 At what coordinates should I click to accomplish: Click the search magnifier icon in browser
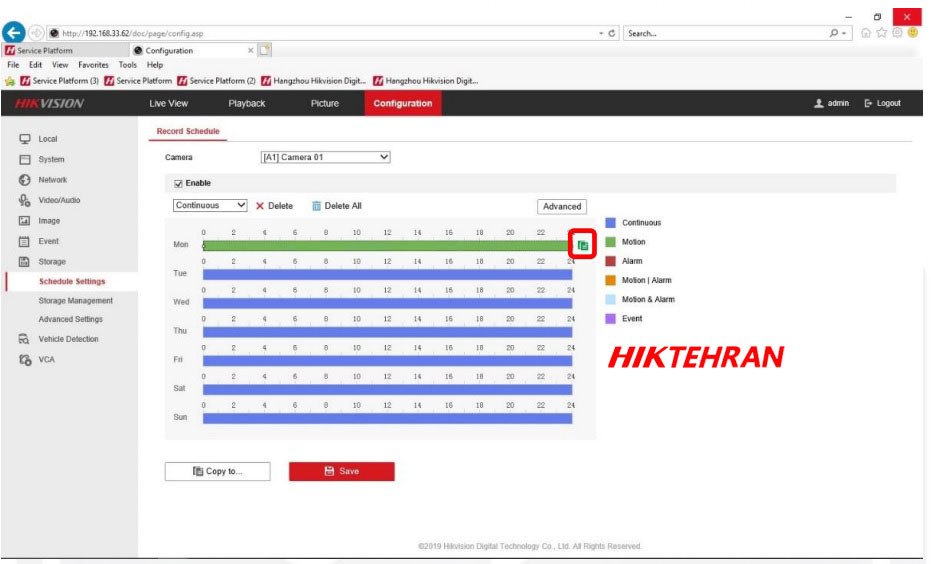[834, 33]
